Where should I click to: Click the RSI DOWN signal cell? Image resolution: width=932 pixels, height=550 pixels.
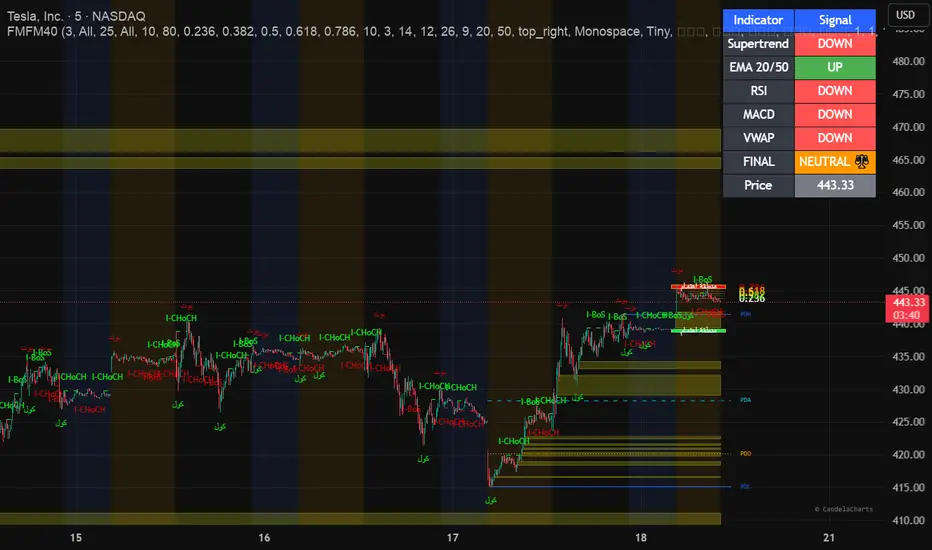pyautogui.click(x=835, y=91)
